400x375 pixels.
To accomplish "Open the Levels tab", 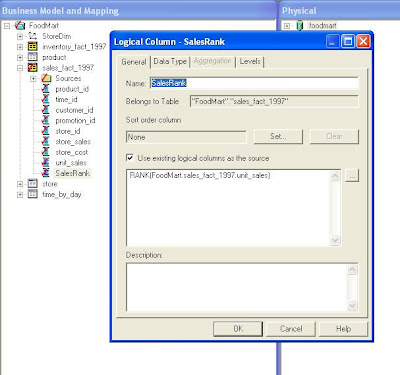I will pos(250,61).
